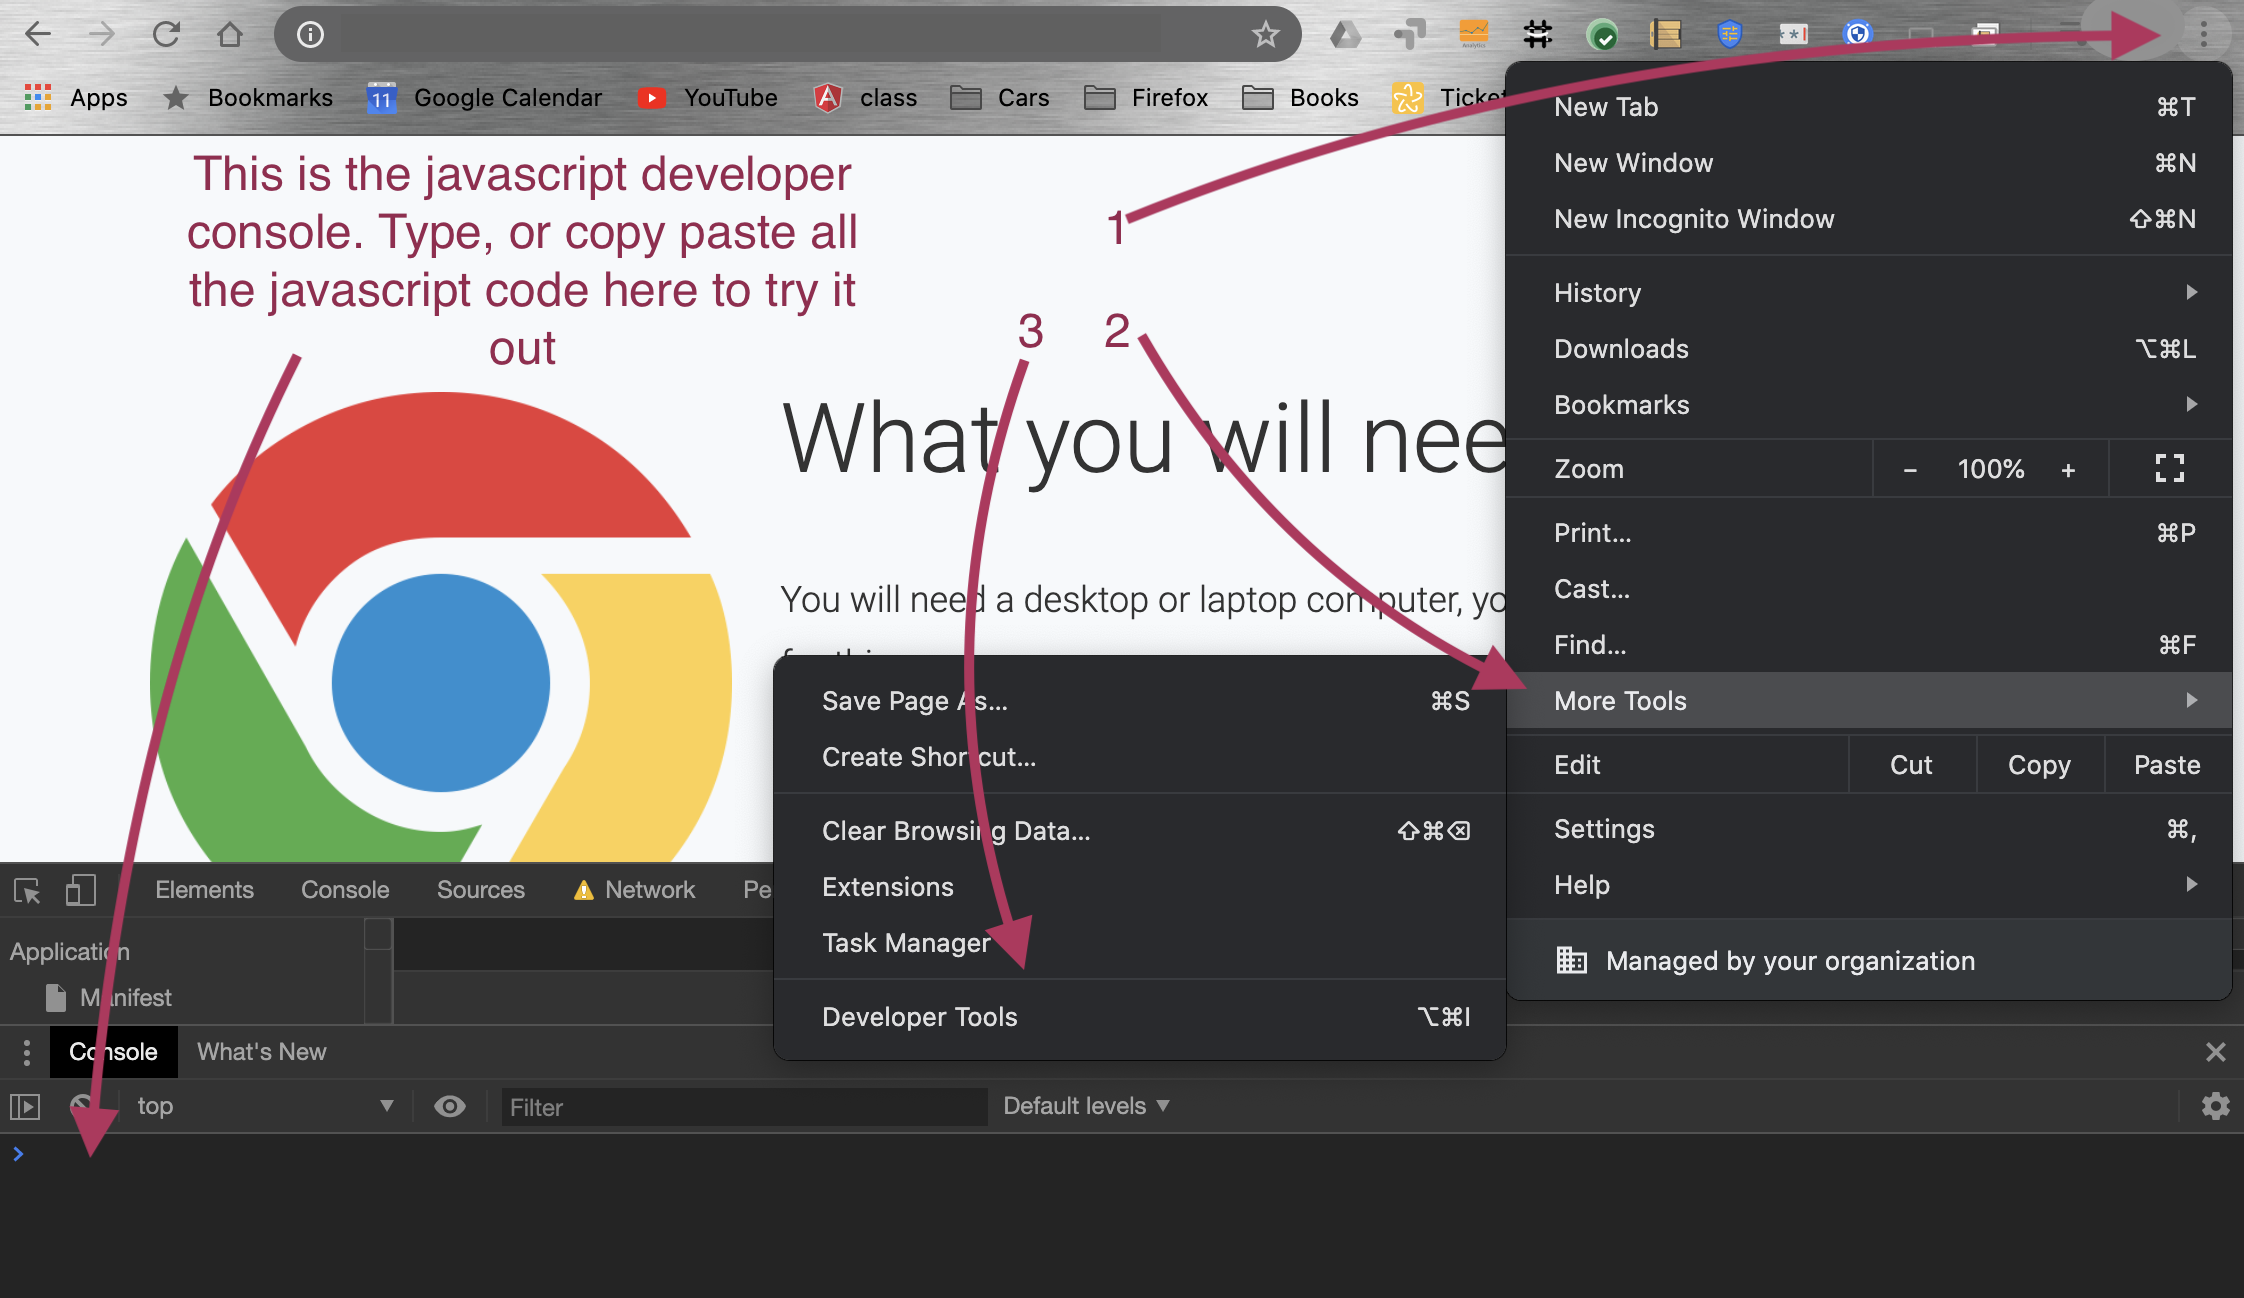The image size is (2244, 1298).
Task: Click the console Filter field
Action: [744, 1107]
